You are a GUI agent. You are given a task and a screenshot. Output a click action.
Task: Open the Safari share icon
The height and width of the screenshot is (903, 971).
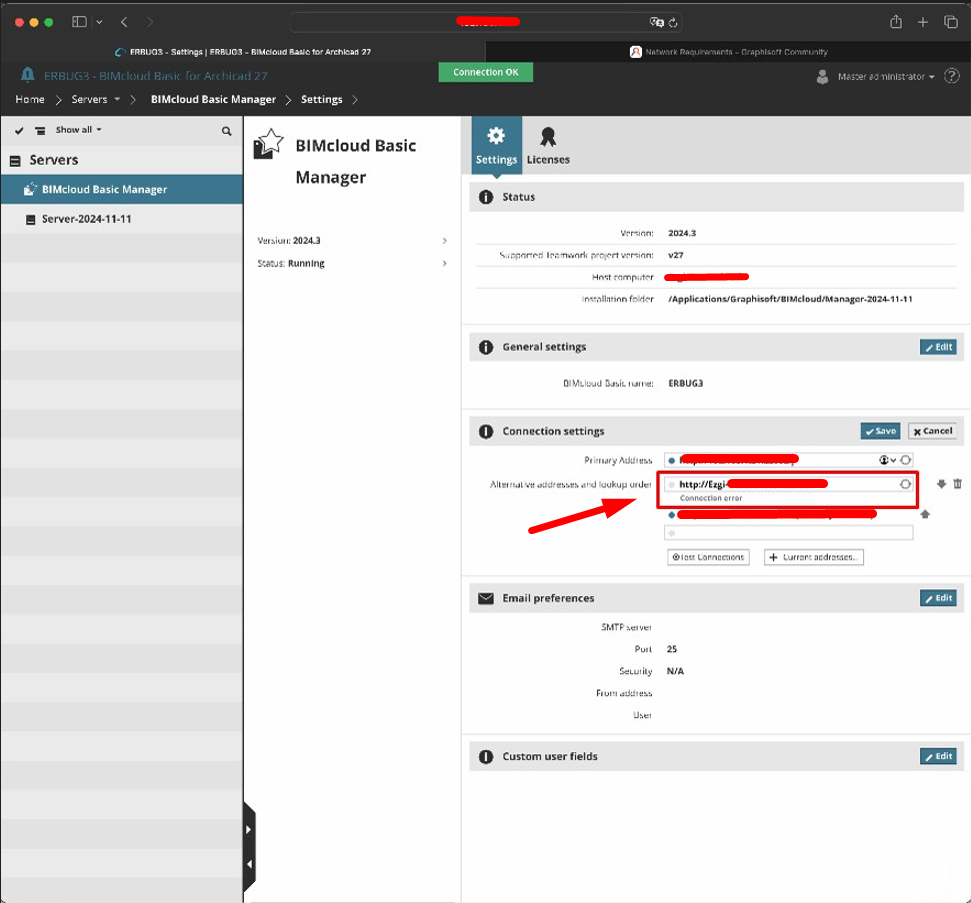pos(895,22)
